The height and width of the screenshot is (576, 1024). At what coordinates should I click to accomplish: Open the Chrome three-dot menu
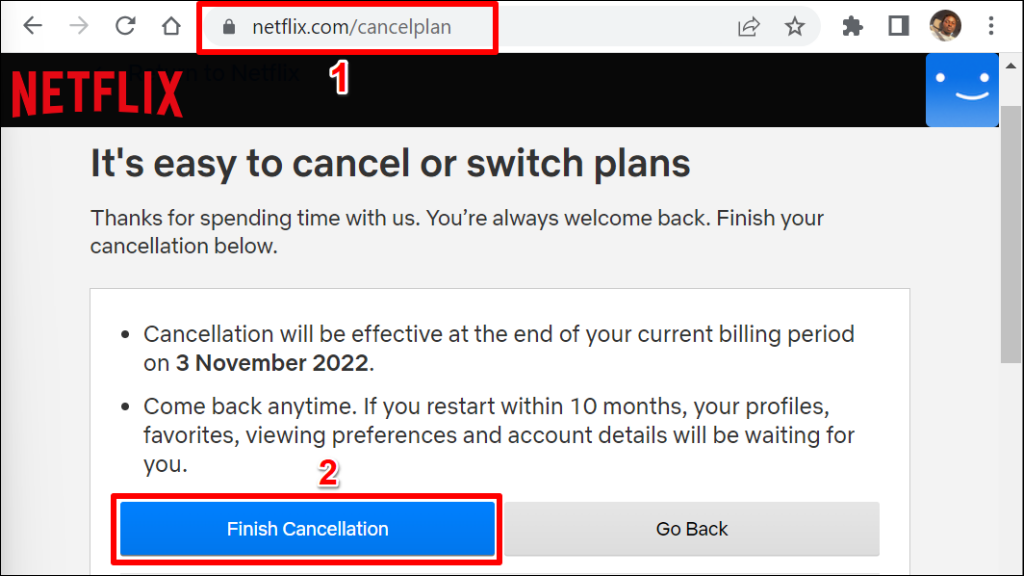(991, 27)
